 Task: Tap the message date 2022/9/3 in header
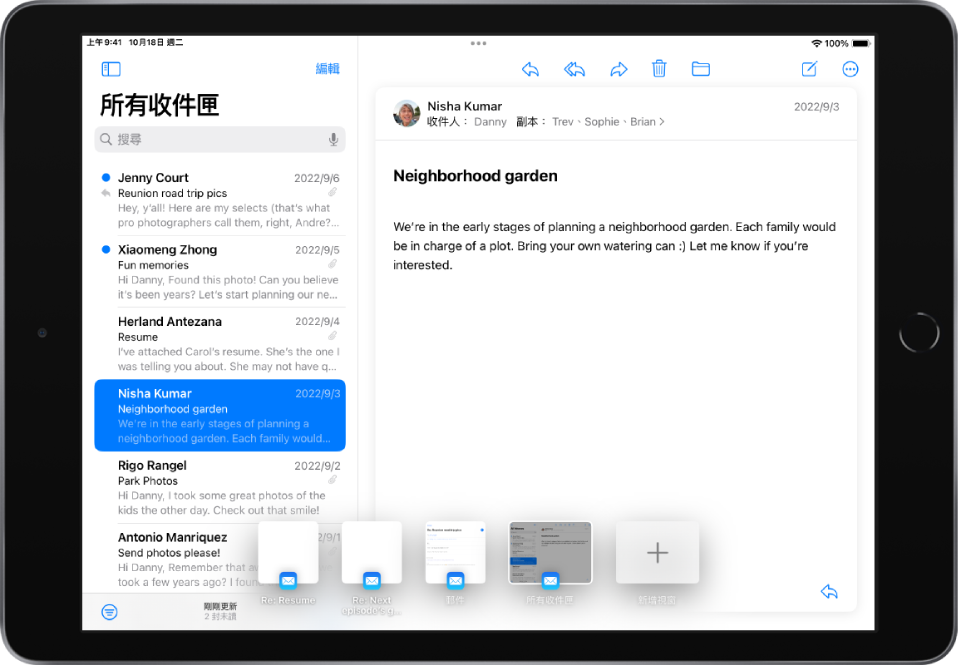click(816, 107)
